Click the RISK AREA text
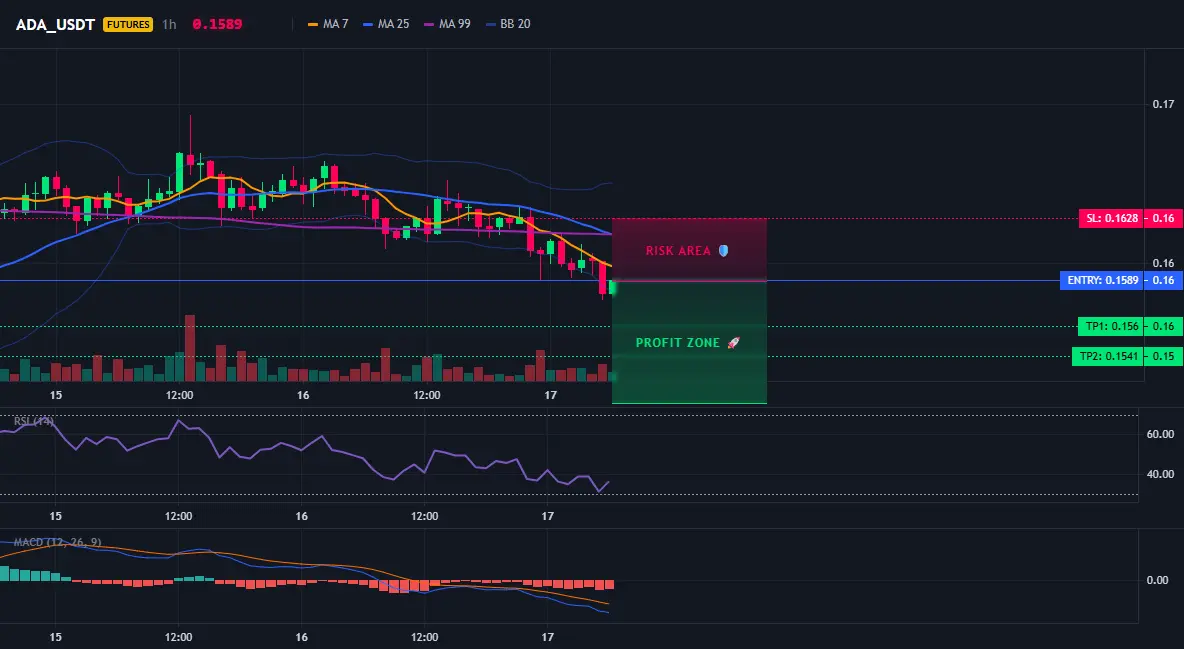This screenshot has height=649, width=1184. tap(678, 251)
